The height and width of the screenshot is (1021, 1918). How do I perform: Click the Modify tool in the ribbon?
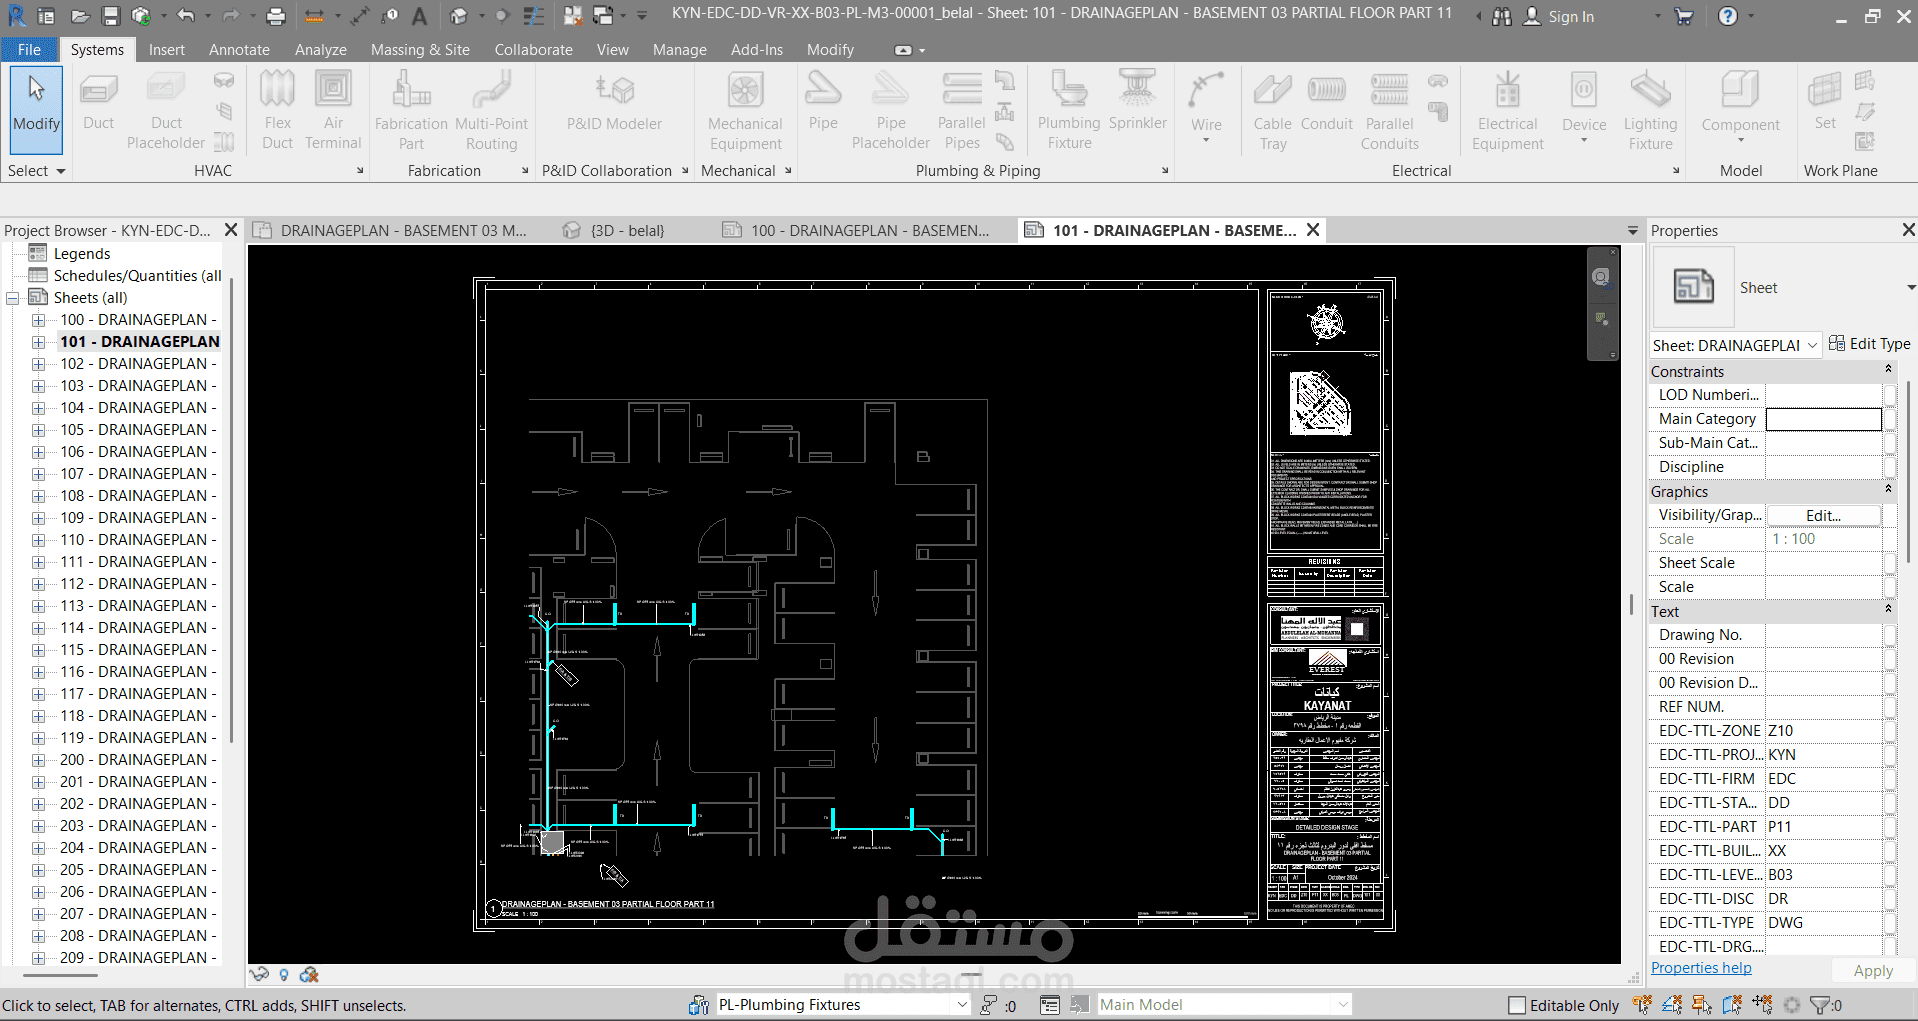[x=37, y=109]
